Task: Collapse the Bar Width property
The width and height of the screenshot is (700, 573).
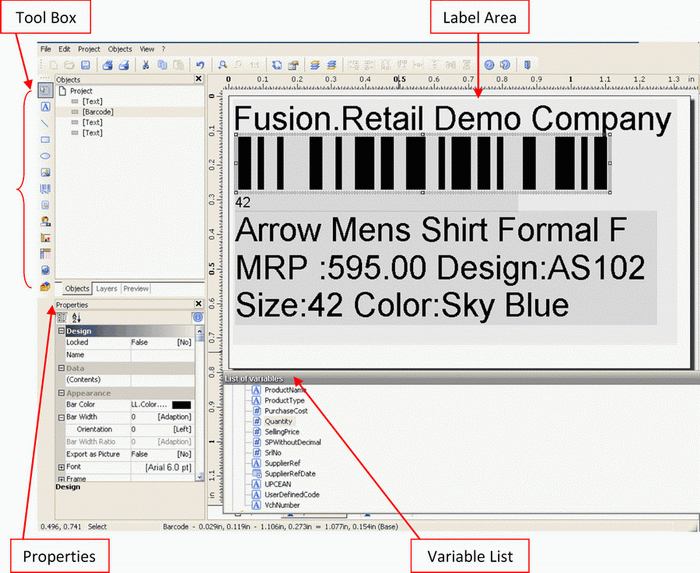Action: pos(61,417)
